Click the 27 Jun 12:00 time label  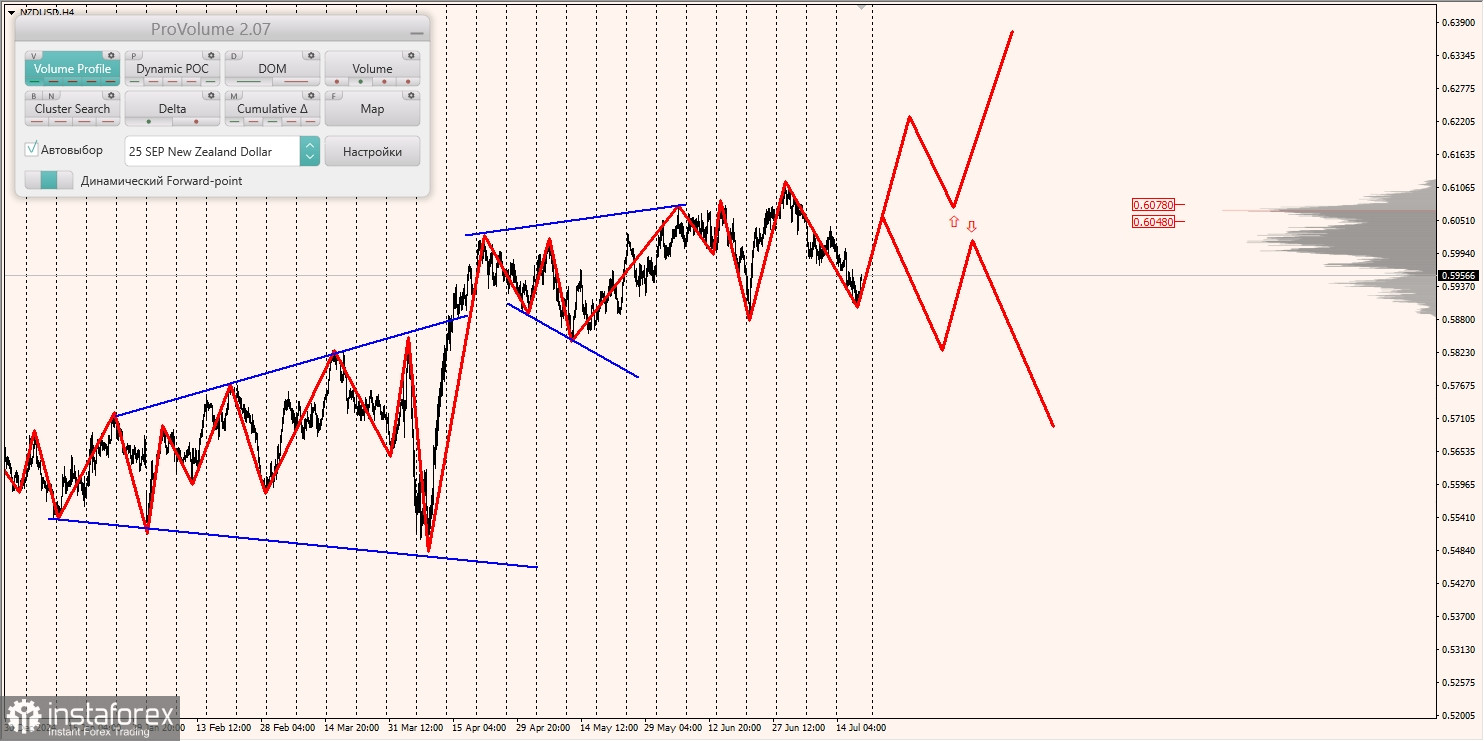tap(798, 728)
